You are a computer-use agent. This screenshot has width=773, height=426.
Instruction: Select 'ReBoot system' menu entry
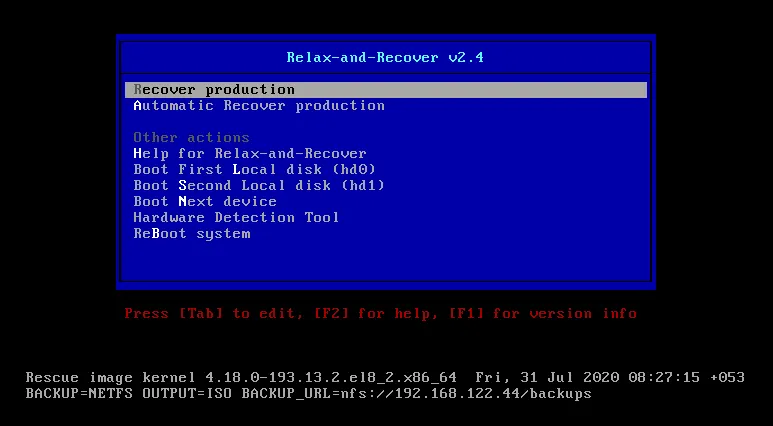[192, 234]
